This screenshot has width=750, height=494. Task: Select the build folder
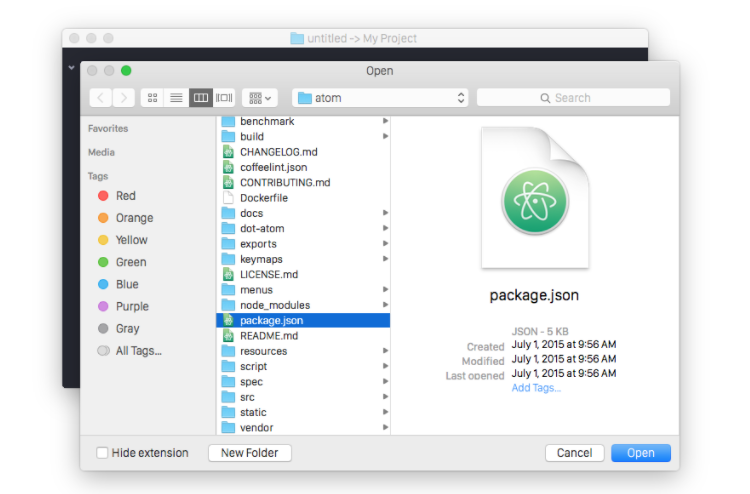303,137
